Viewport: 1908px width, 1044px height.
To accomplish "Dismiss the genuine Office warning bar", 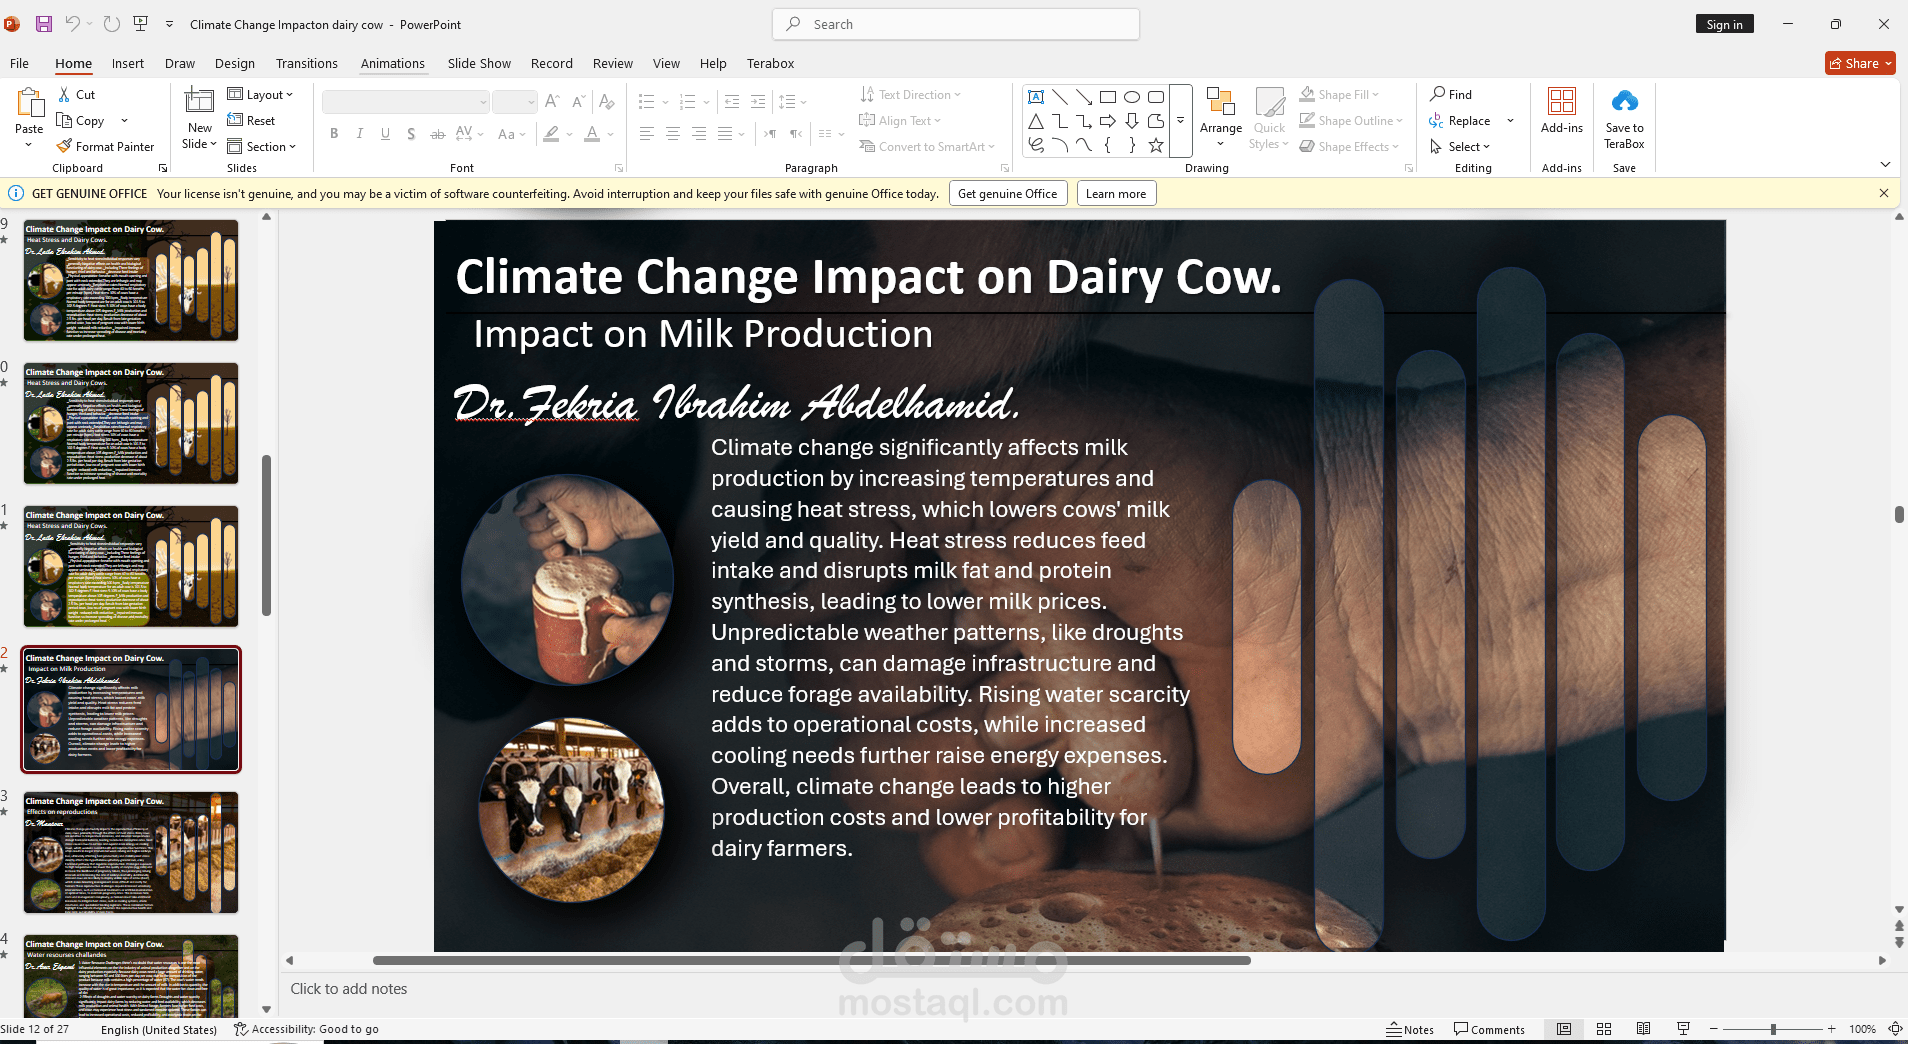I will click(1884, 193).
